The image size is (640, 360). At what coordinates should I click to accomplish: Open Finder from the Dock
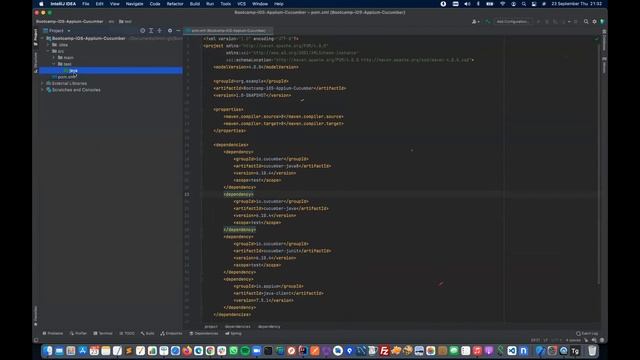click(x=48, y=351)
